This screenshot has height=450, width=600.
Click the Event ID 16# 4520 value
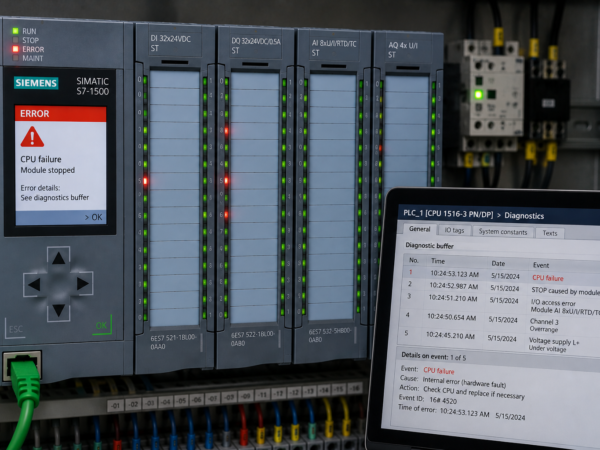point(443,401)
